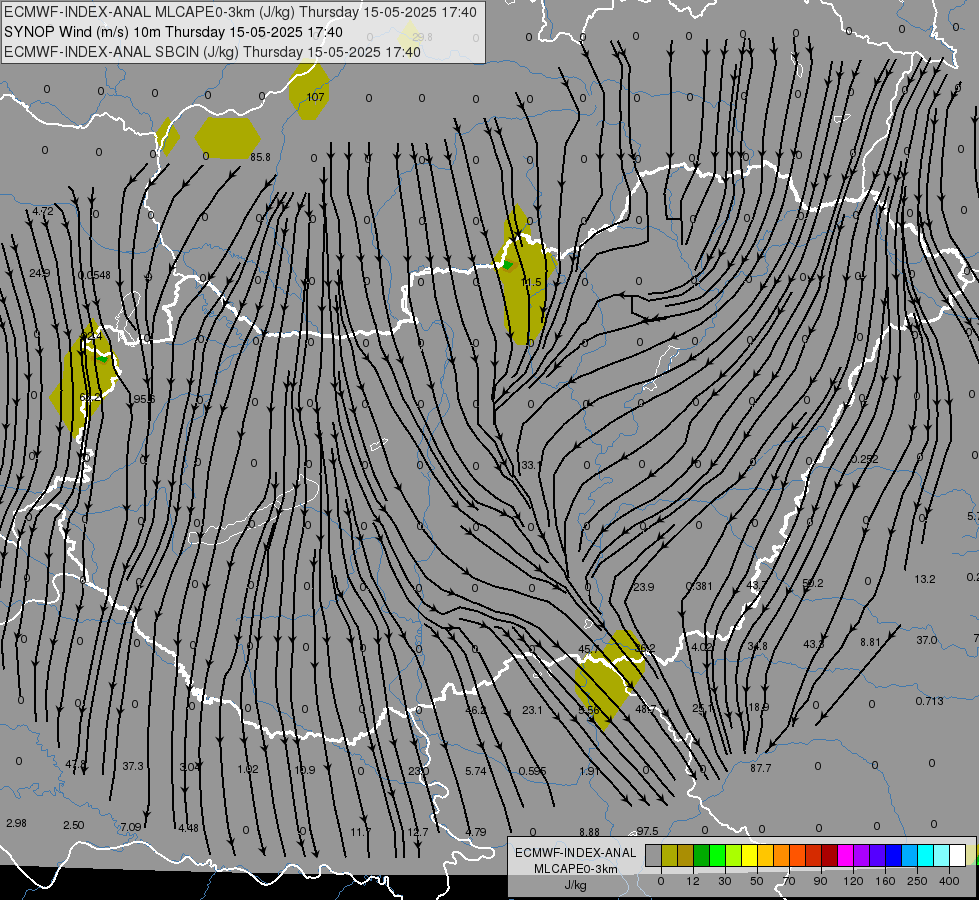Click the 11.5 value in the olive area
Image resolution: width=979 pixels, height=900 pixels.
click(531, 282)
